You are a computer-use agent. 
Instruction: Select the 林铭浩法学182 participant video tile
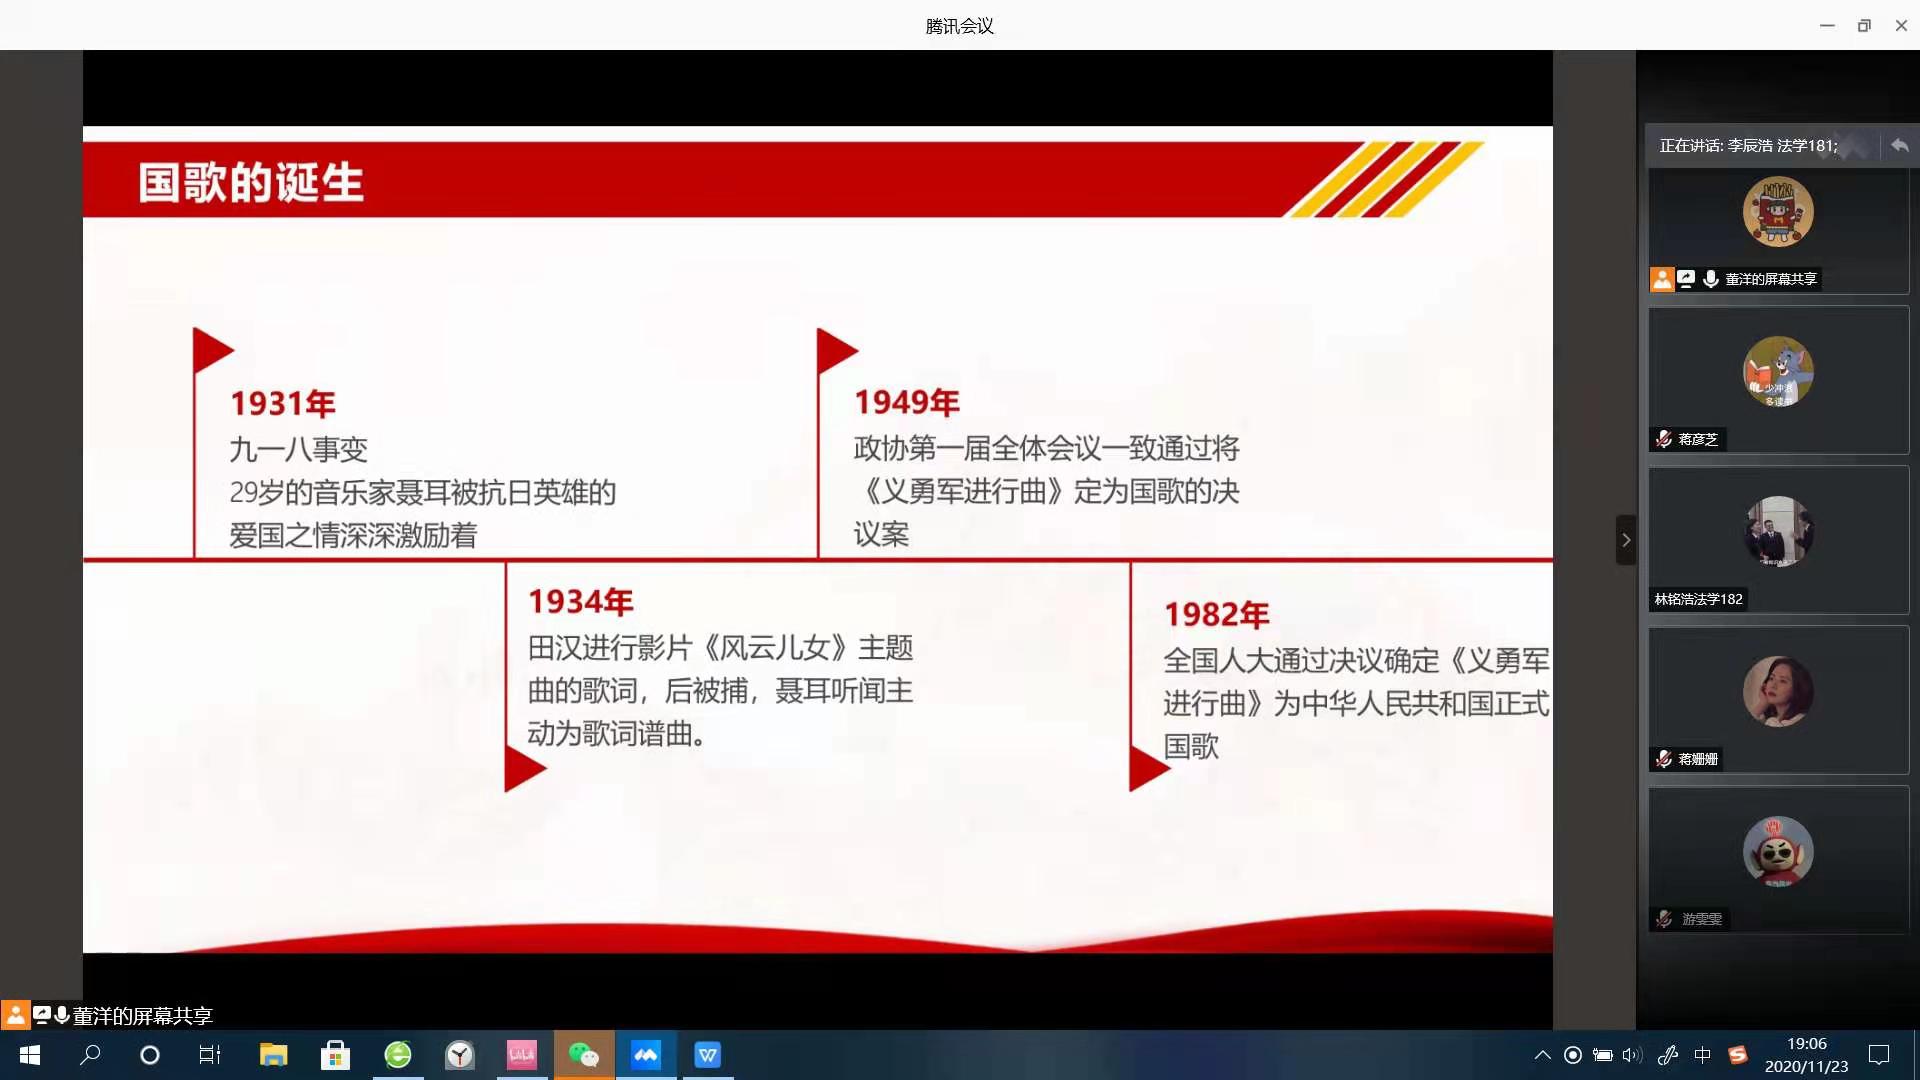tap(1778, 540)
